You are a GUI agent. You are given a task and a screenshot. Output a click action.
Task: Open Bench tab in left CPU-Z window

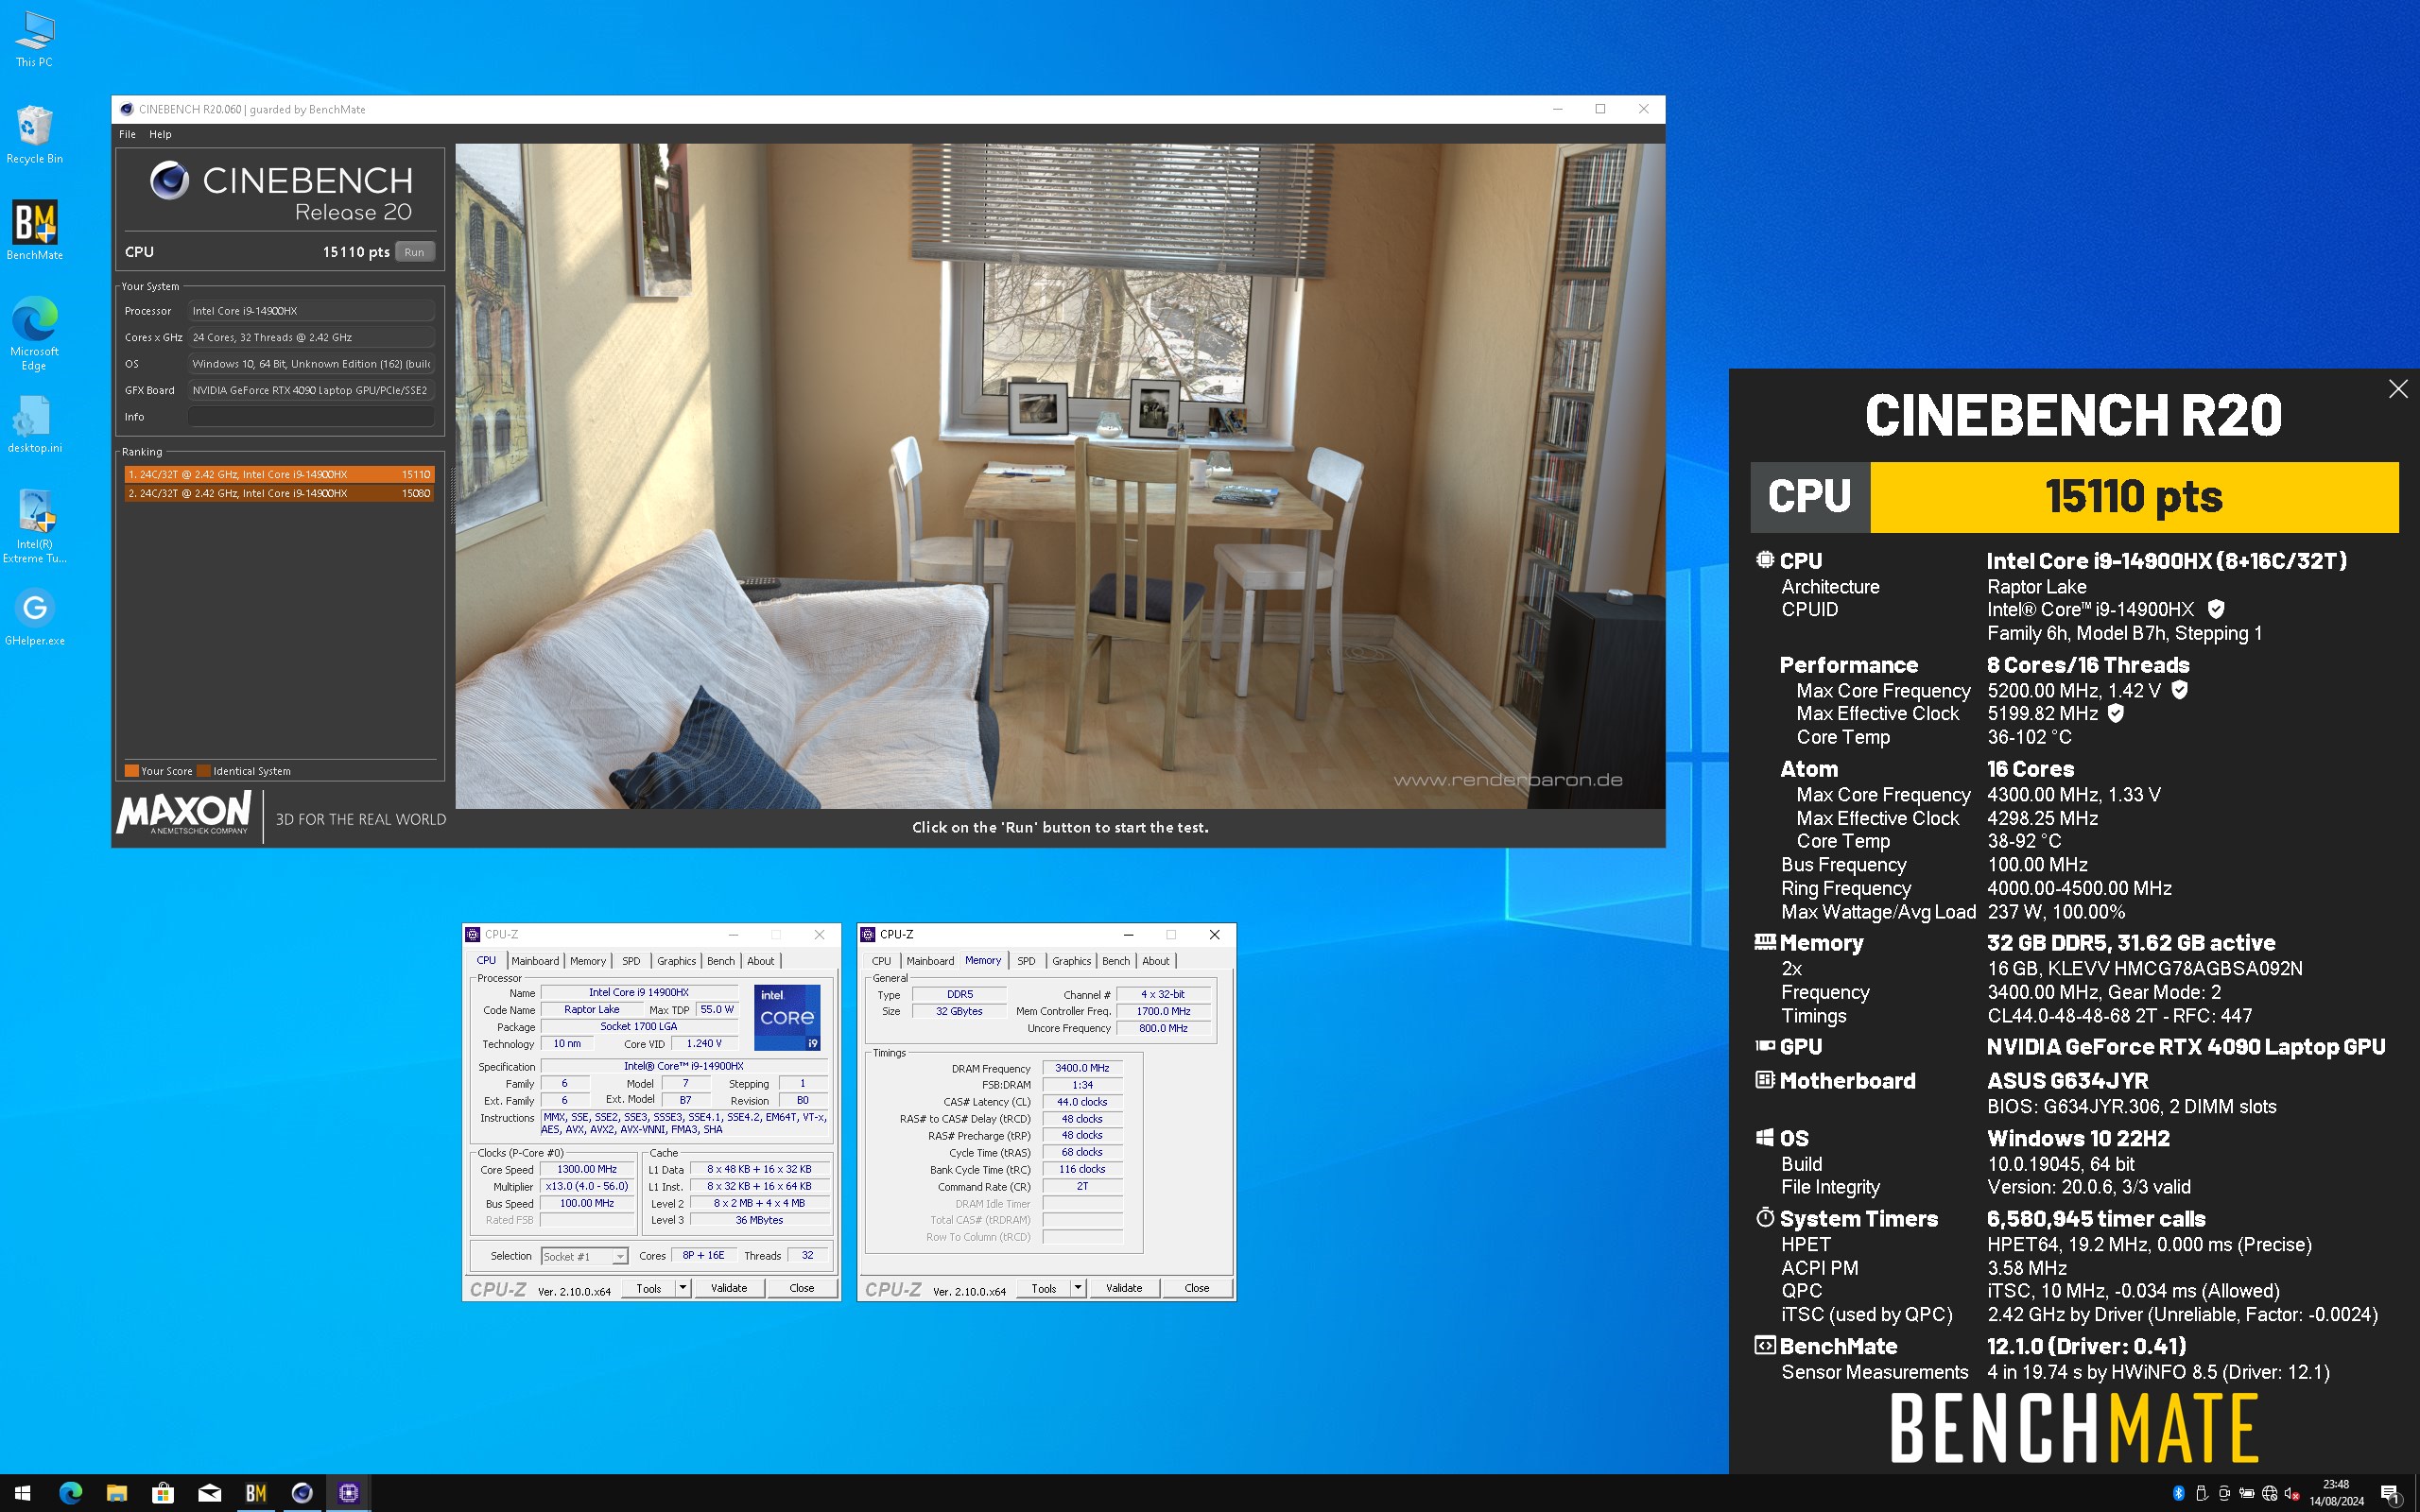click(x=721, y=961)
